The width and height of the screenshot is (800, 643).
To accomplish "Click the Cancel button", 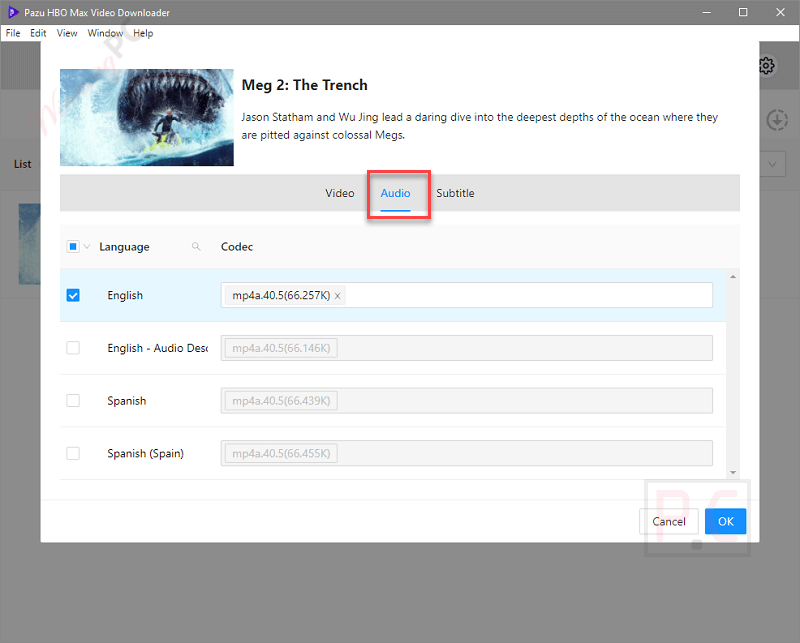I will [x=668, y=522].
